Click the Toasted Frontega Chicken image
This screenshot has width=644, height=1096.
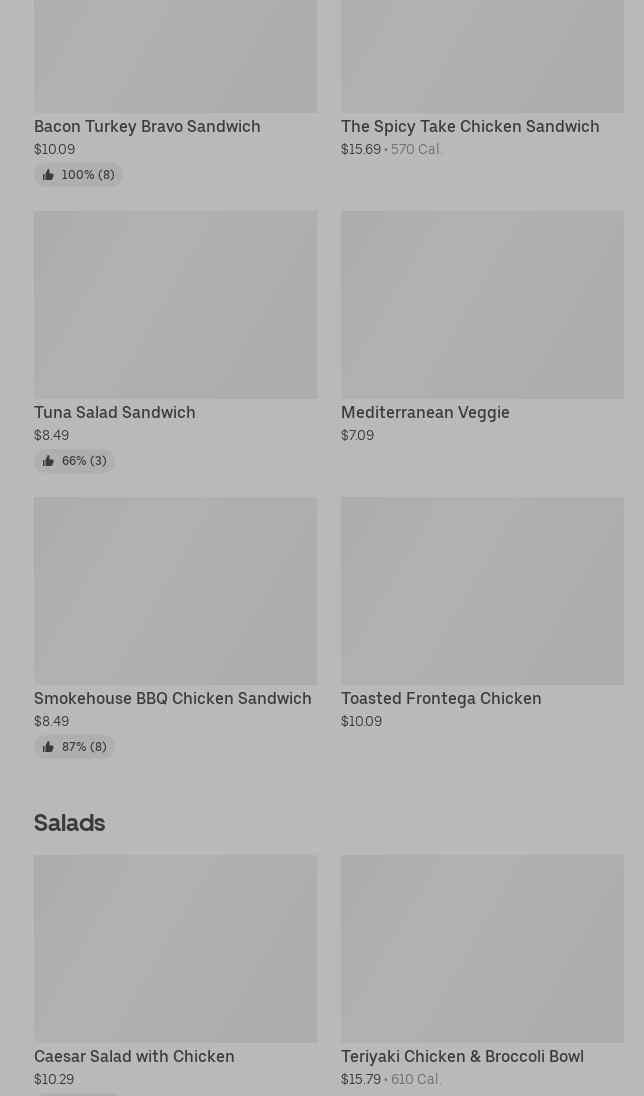click(x=482, y=591)
